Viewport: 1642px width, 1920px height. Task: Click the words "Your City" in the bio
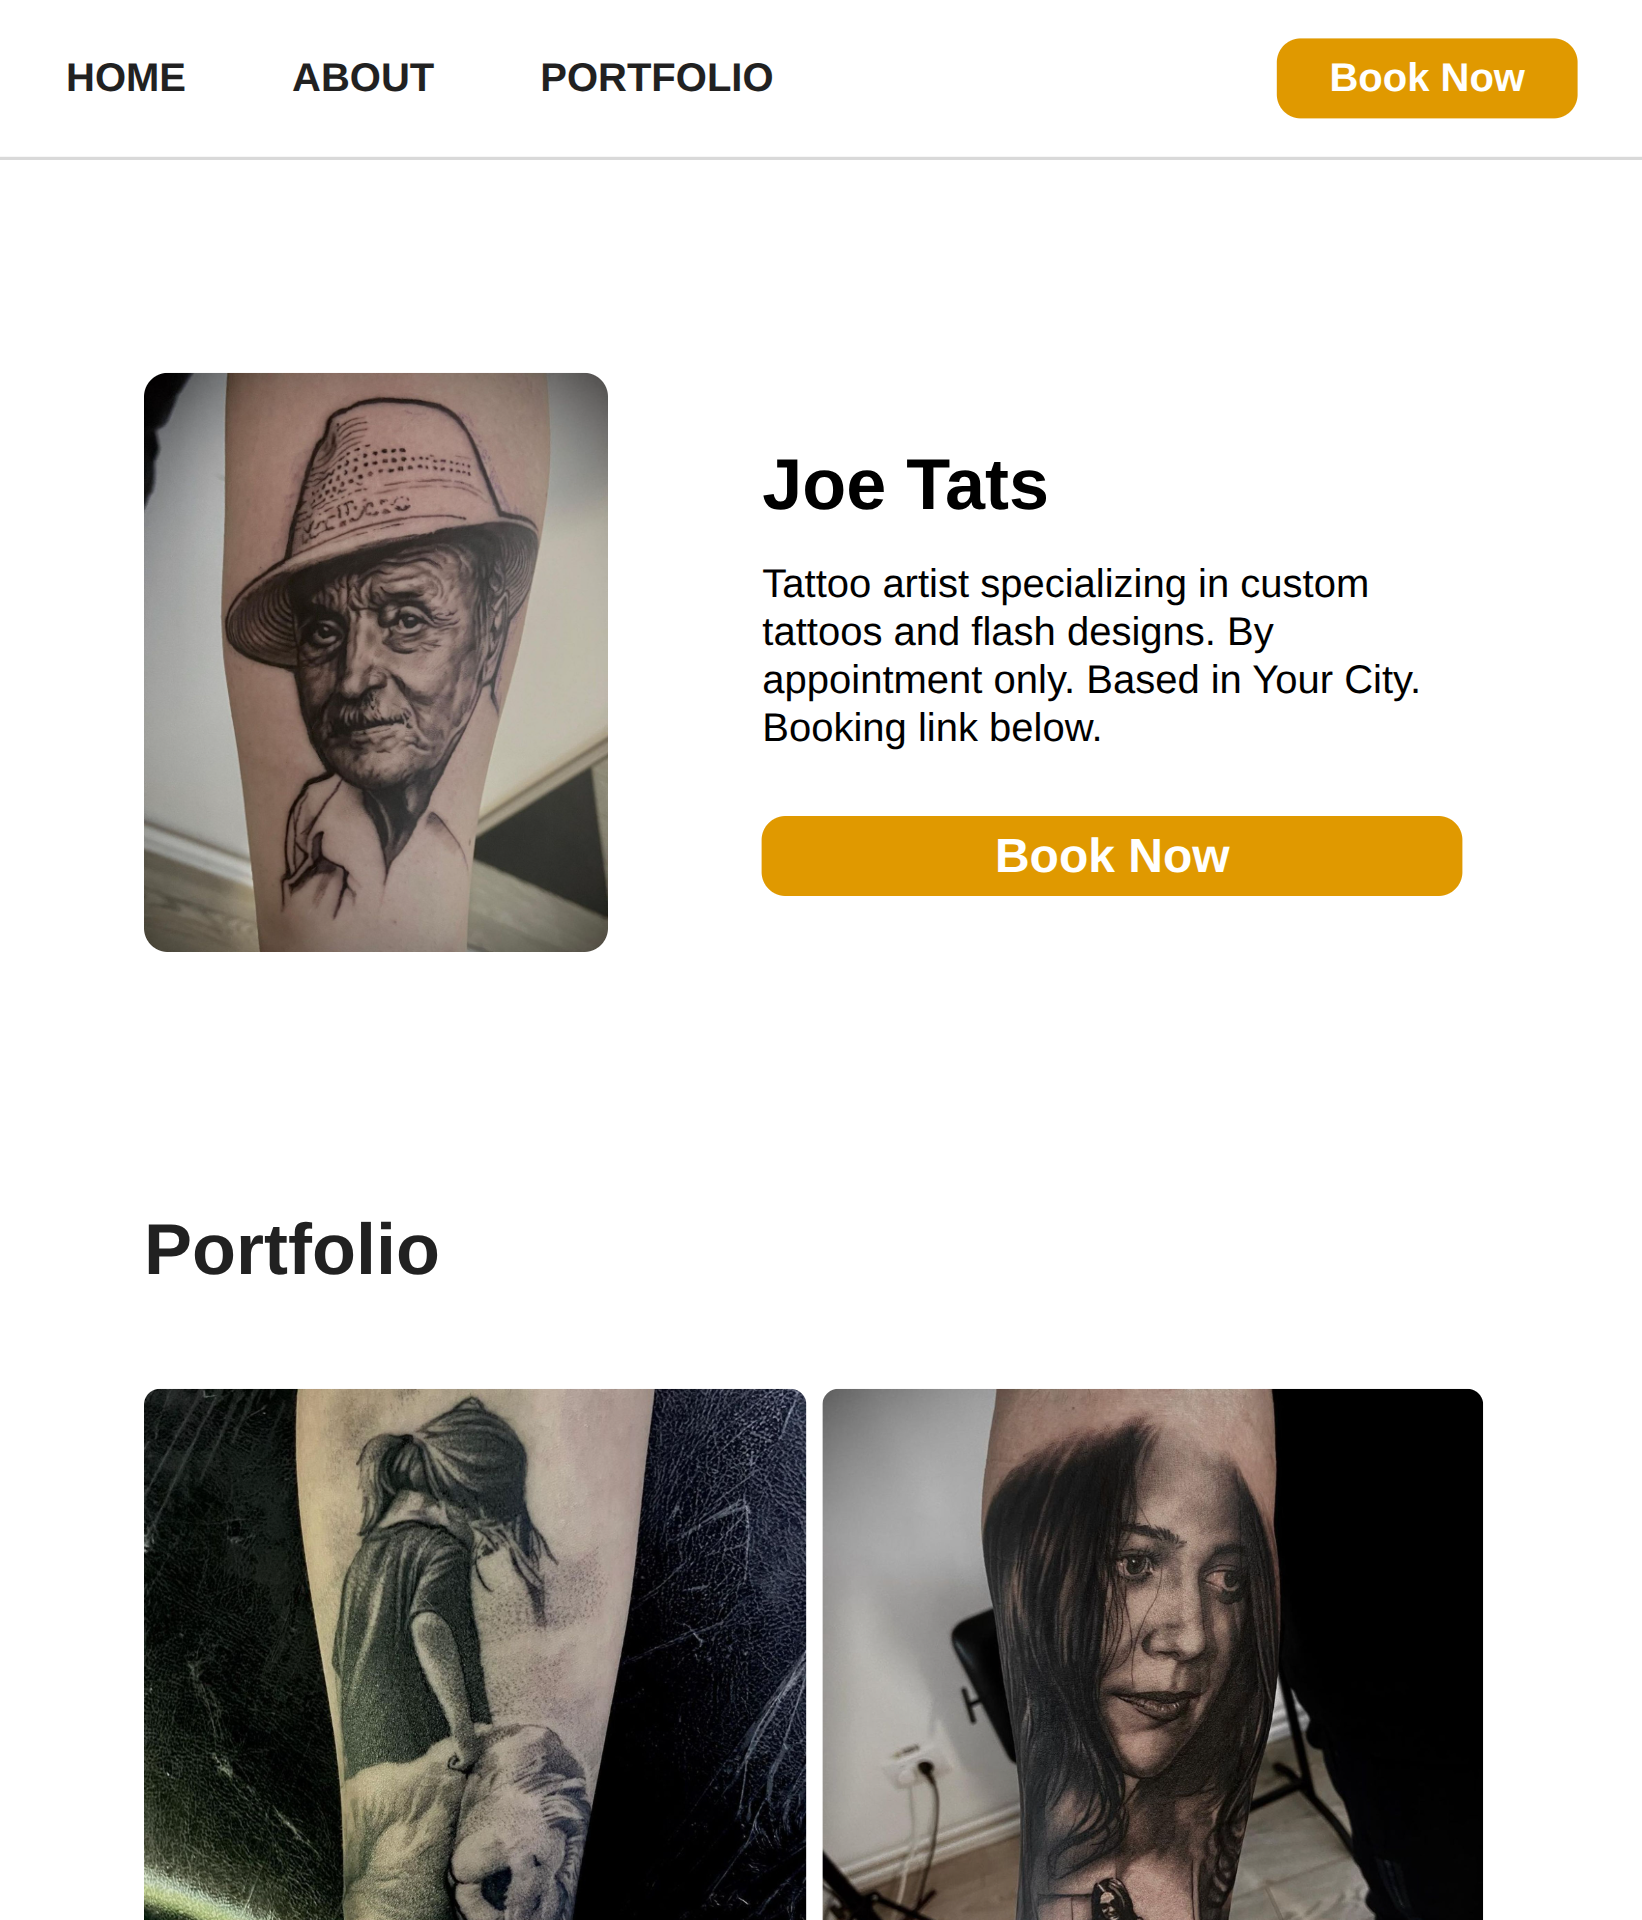click(1334, 680)
